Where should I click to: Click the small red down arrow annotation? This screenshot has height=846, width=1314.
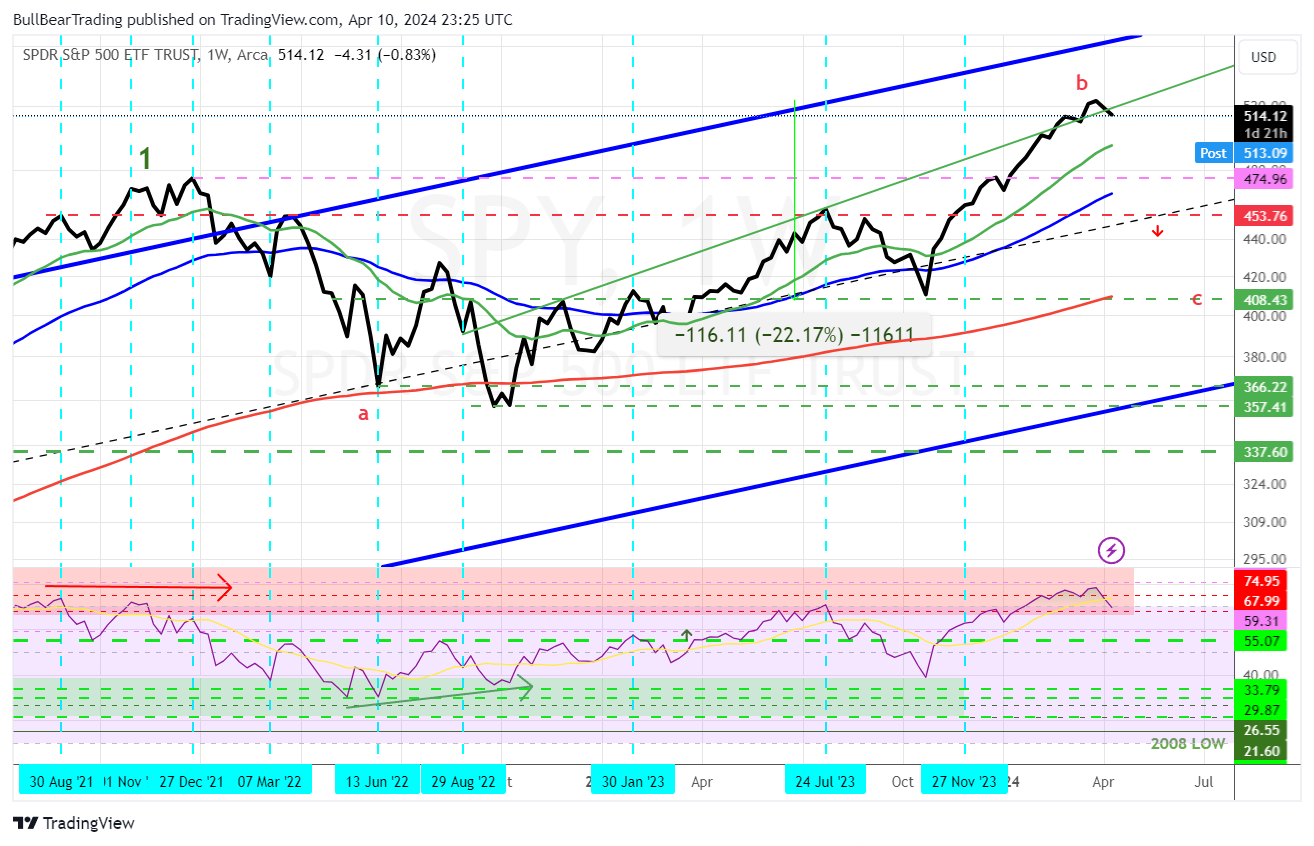(x=1157, y=231)
